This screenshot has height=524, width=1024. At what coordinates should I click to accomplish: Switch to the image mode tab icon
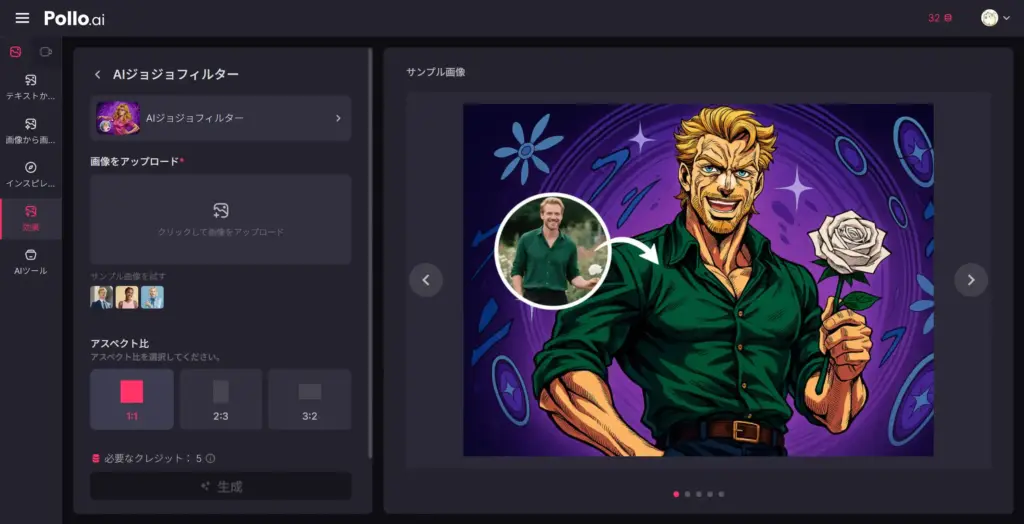tap(16, 52)
